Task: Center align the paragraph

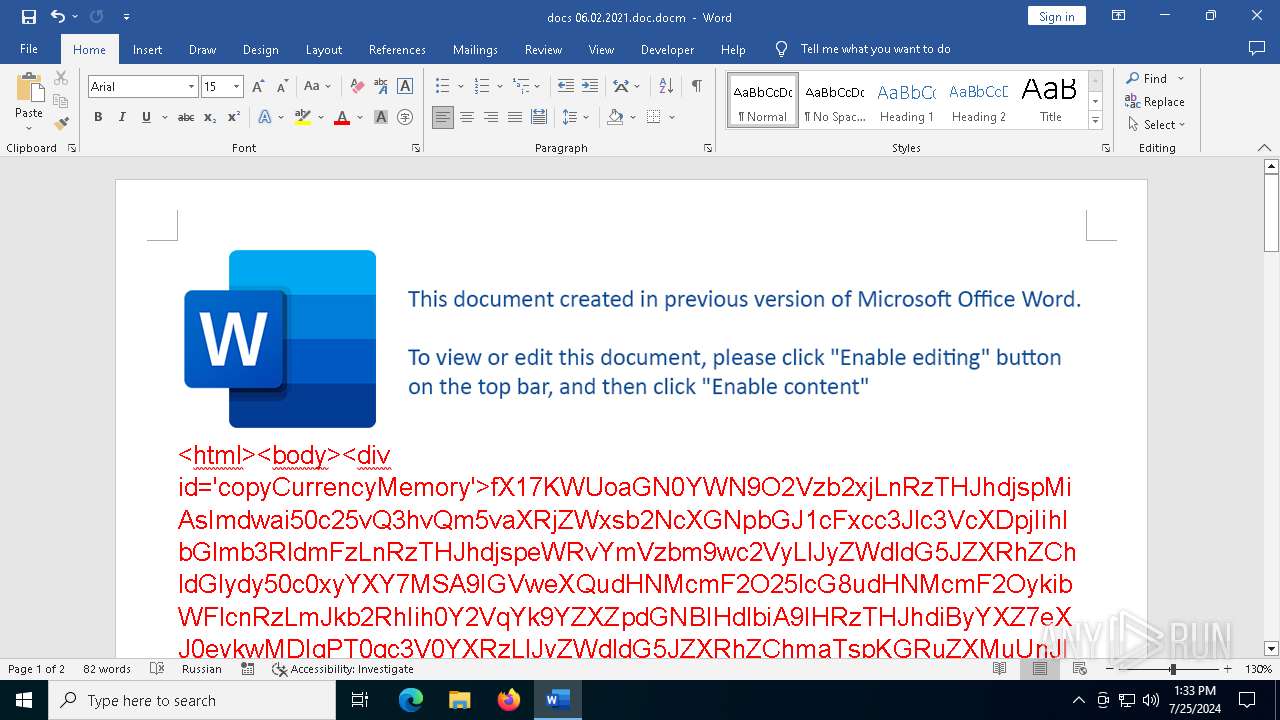Action: [x=467, y=117]
